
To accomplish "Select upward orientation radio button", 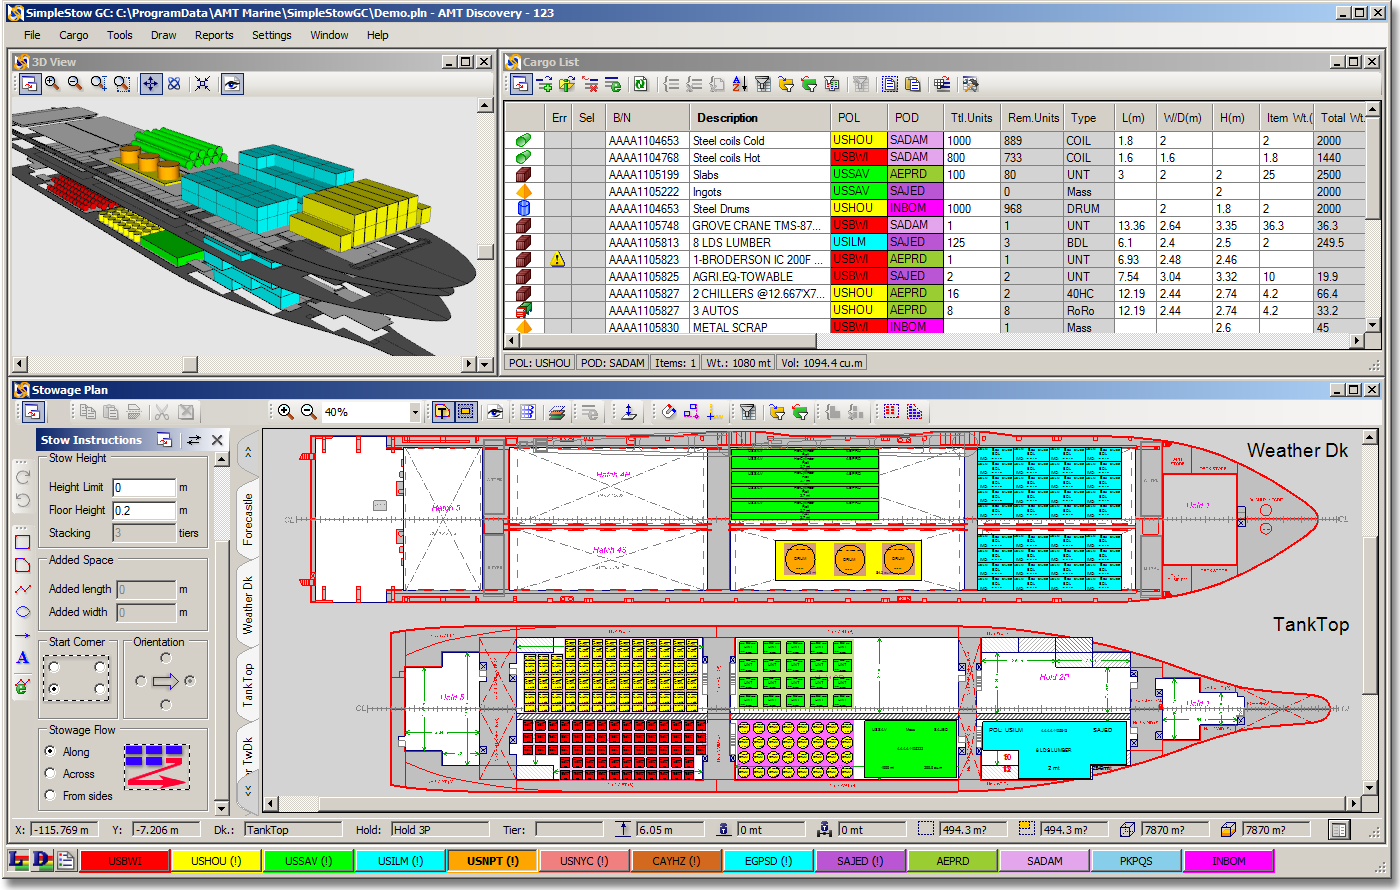I will pos(165,658).
